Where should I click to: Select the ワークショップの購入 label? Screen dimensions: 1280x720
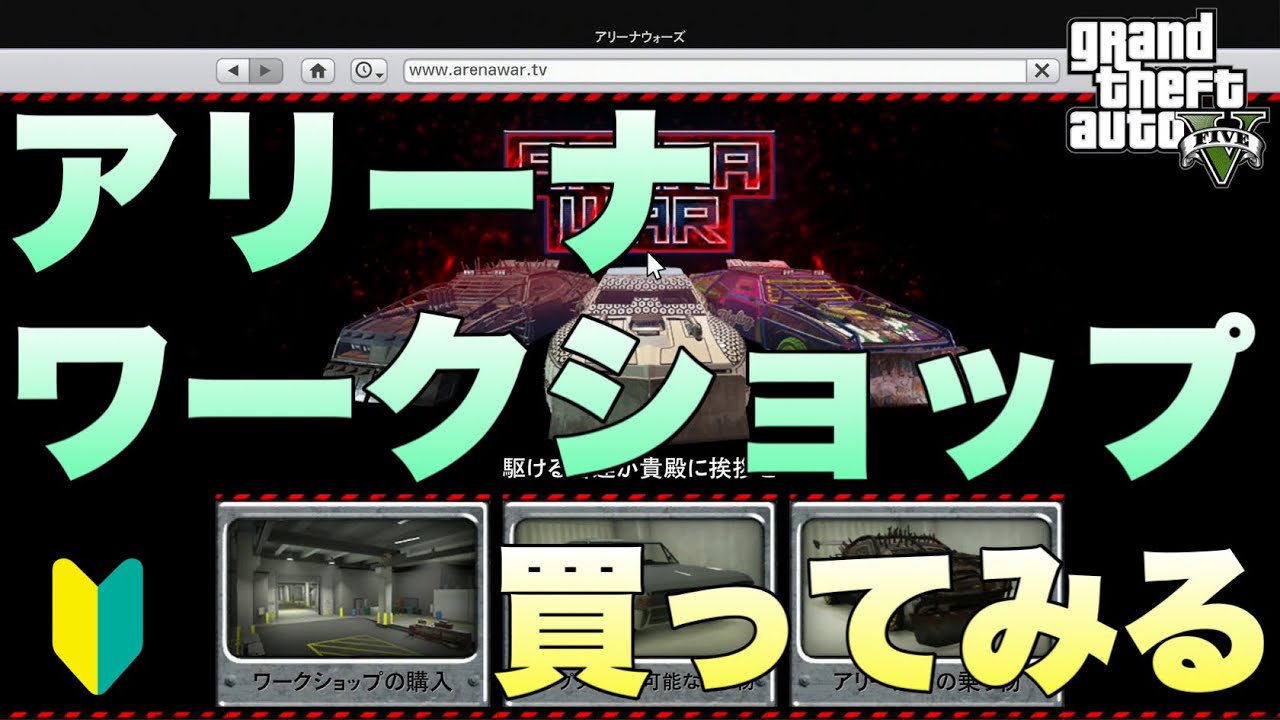point(352,683)
